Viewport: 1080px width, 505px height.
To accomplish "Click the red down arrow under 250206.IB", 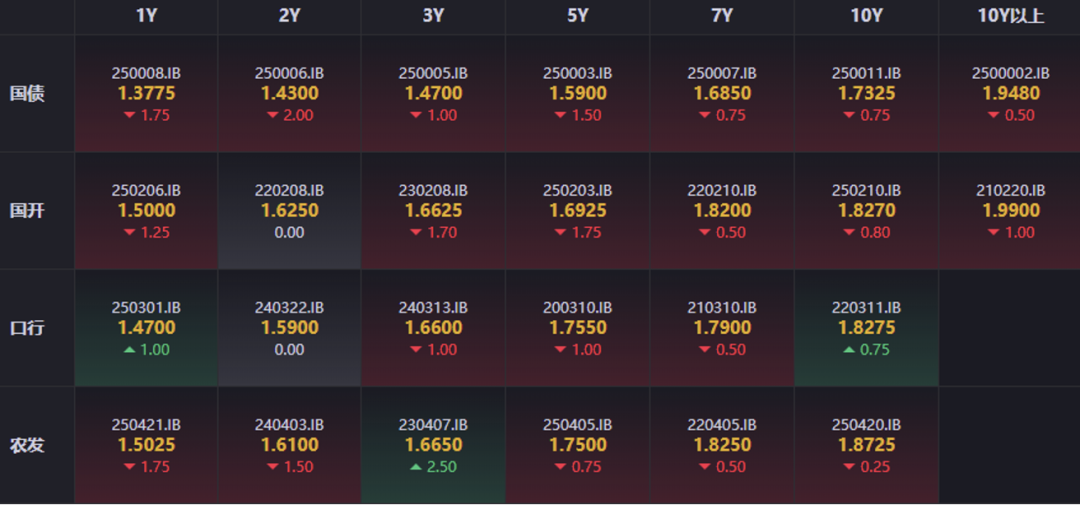I will click(128, 233).
